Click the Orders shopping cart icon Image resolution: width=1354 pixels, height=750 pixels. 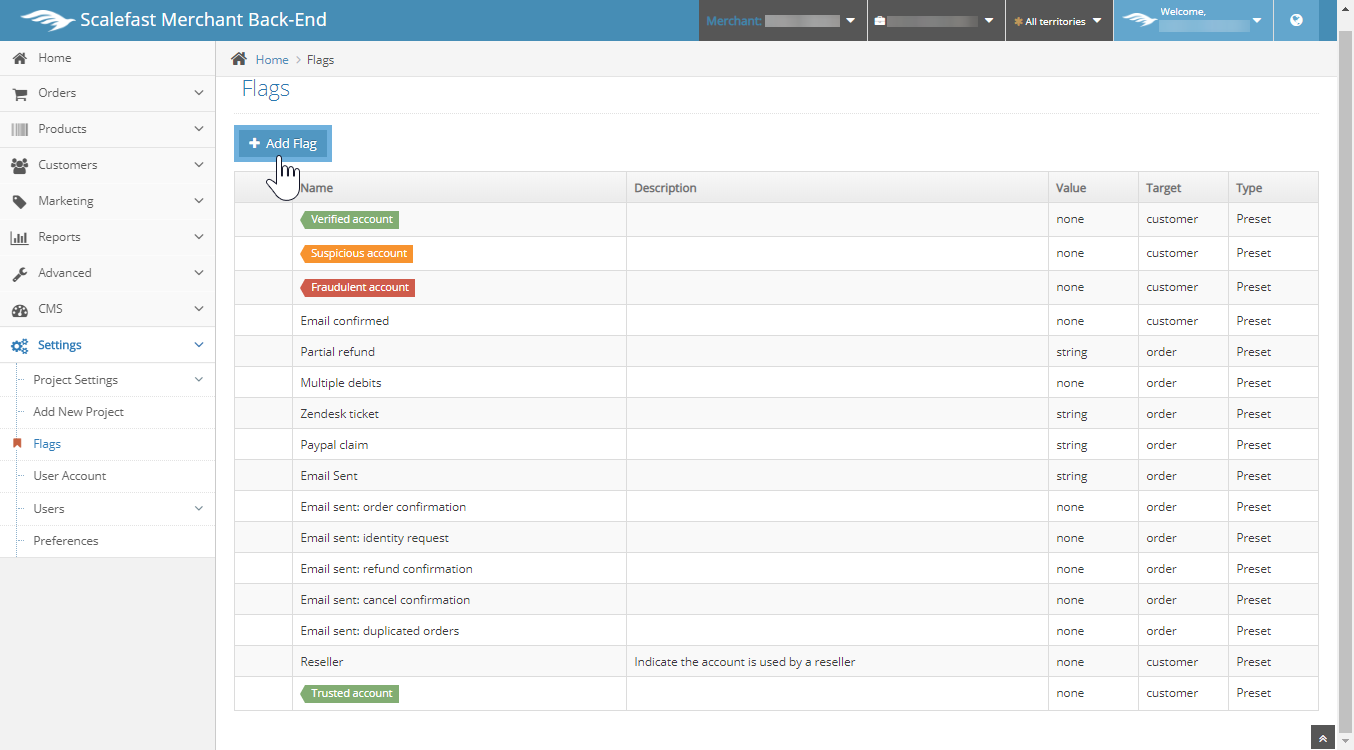[19, 93]
